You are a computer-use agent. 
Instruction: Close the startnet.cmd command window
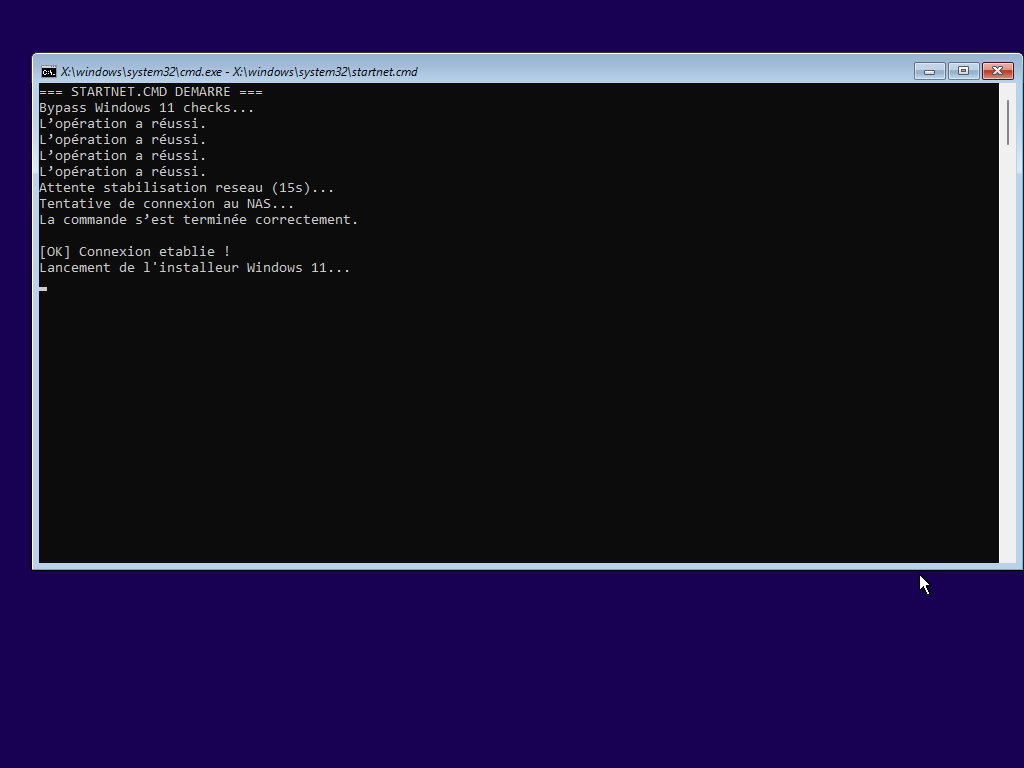coord(997,71)
